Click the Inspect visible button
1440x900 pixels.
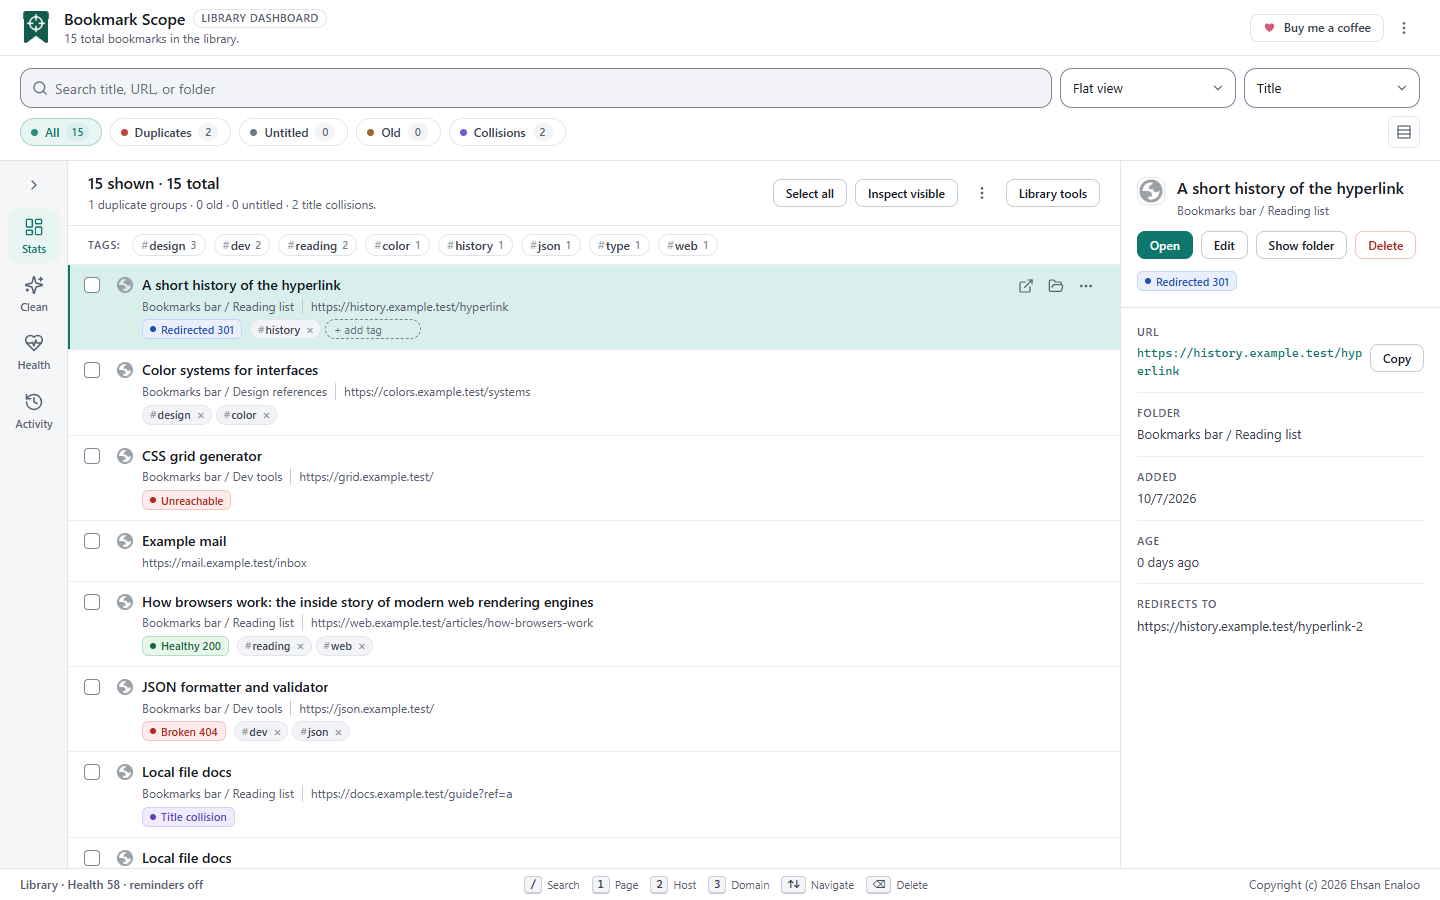pyautogui.click(x=906, y=193)
